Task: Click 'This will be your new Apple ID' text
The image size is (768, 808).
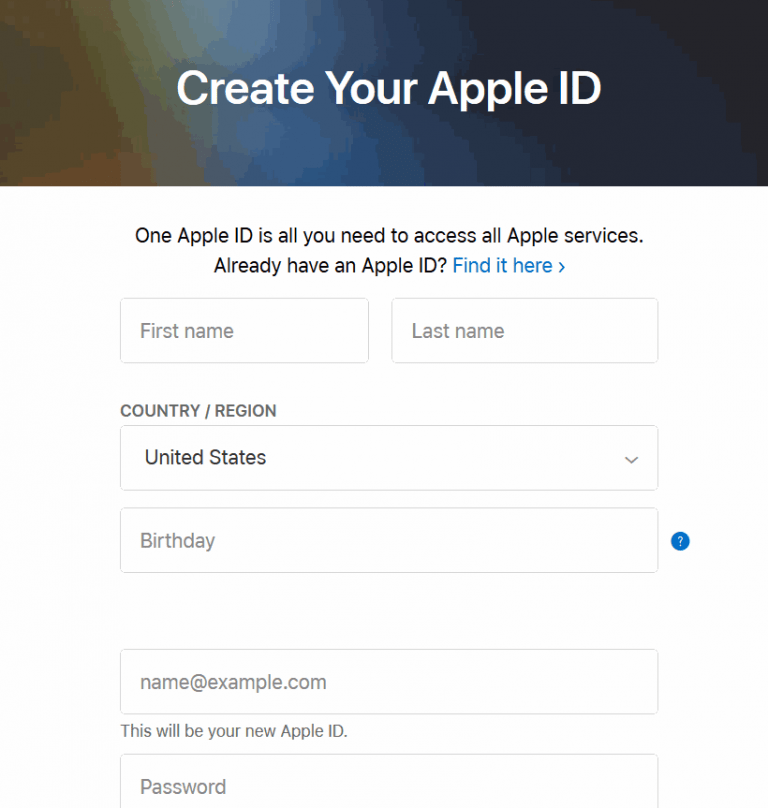Action: coord(234,731)
